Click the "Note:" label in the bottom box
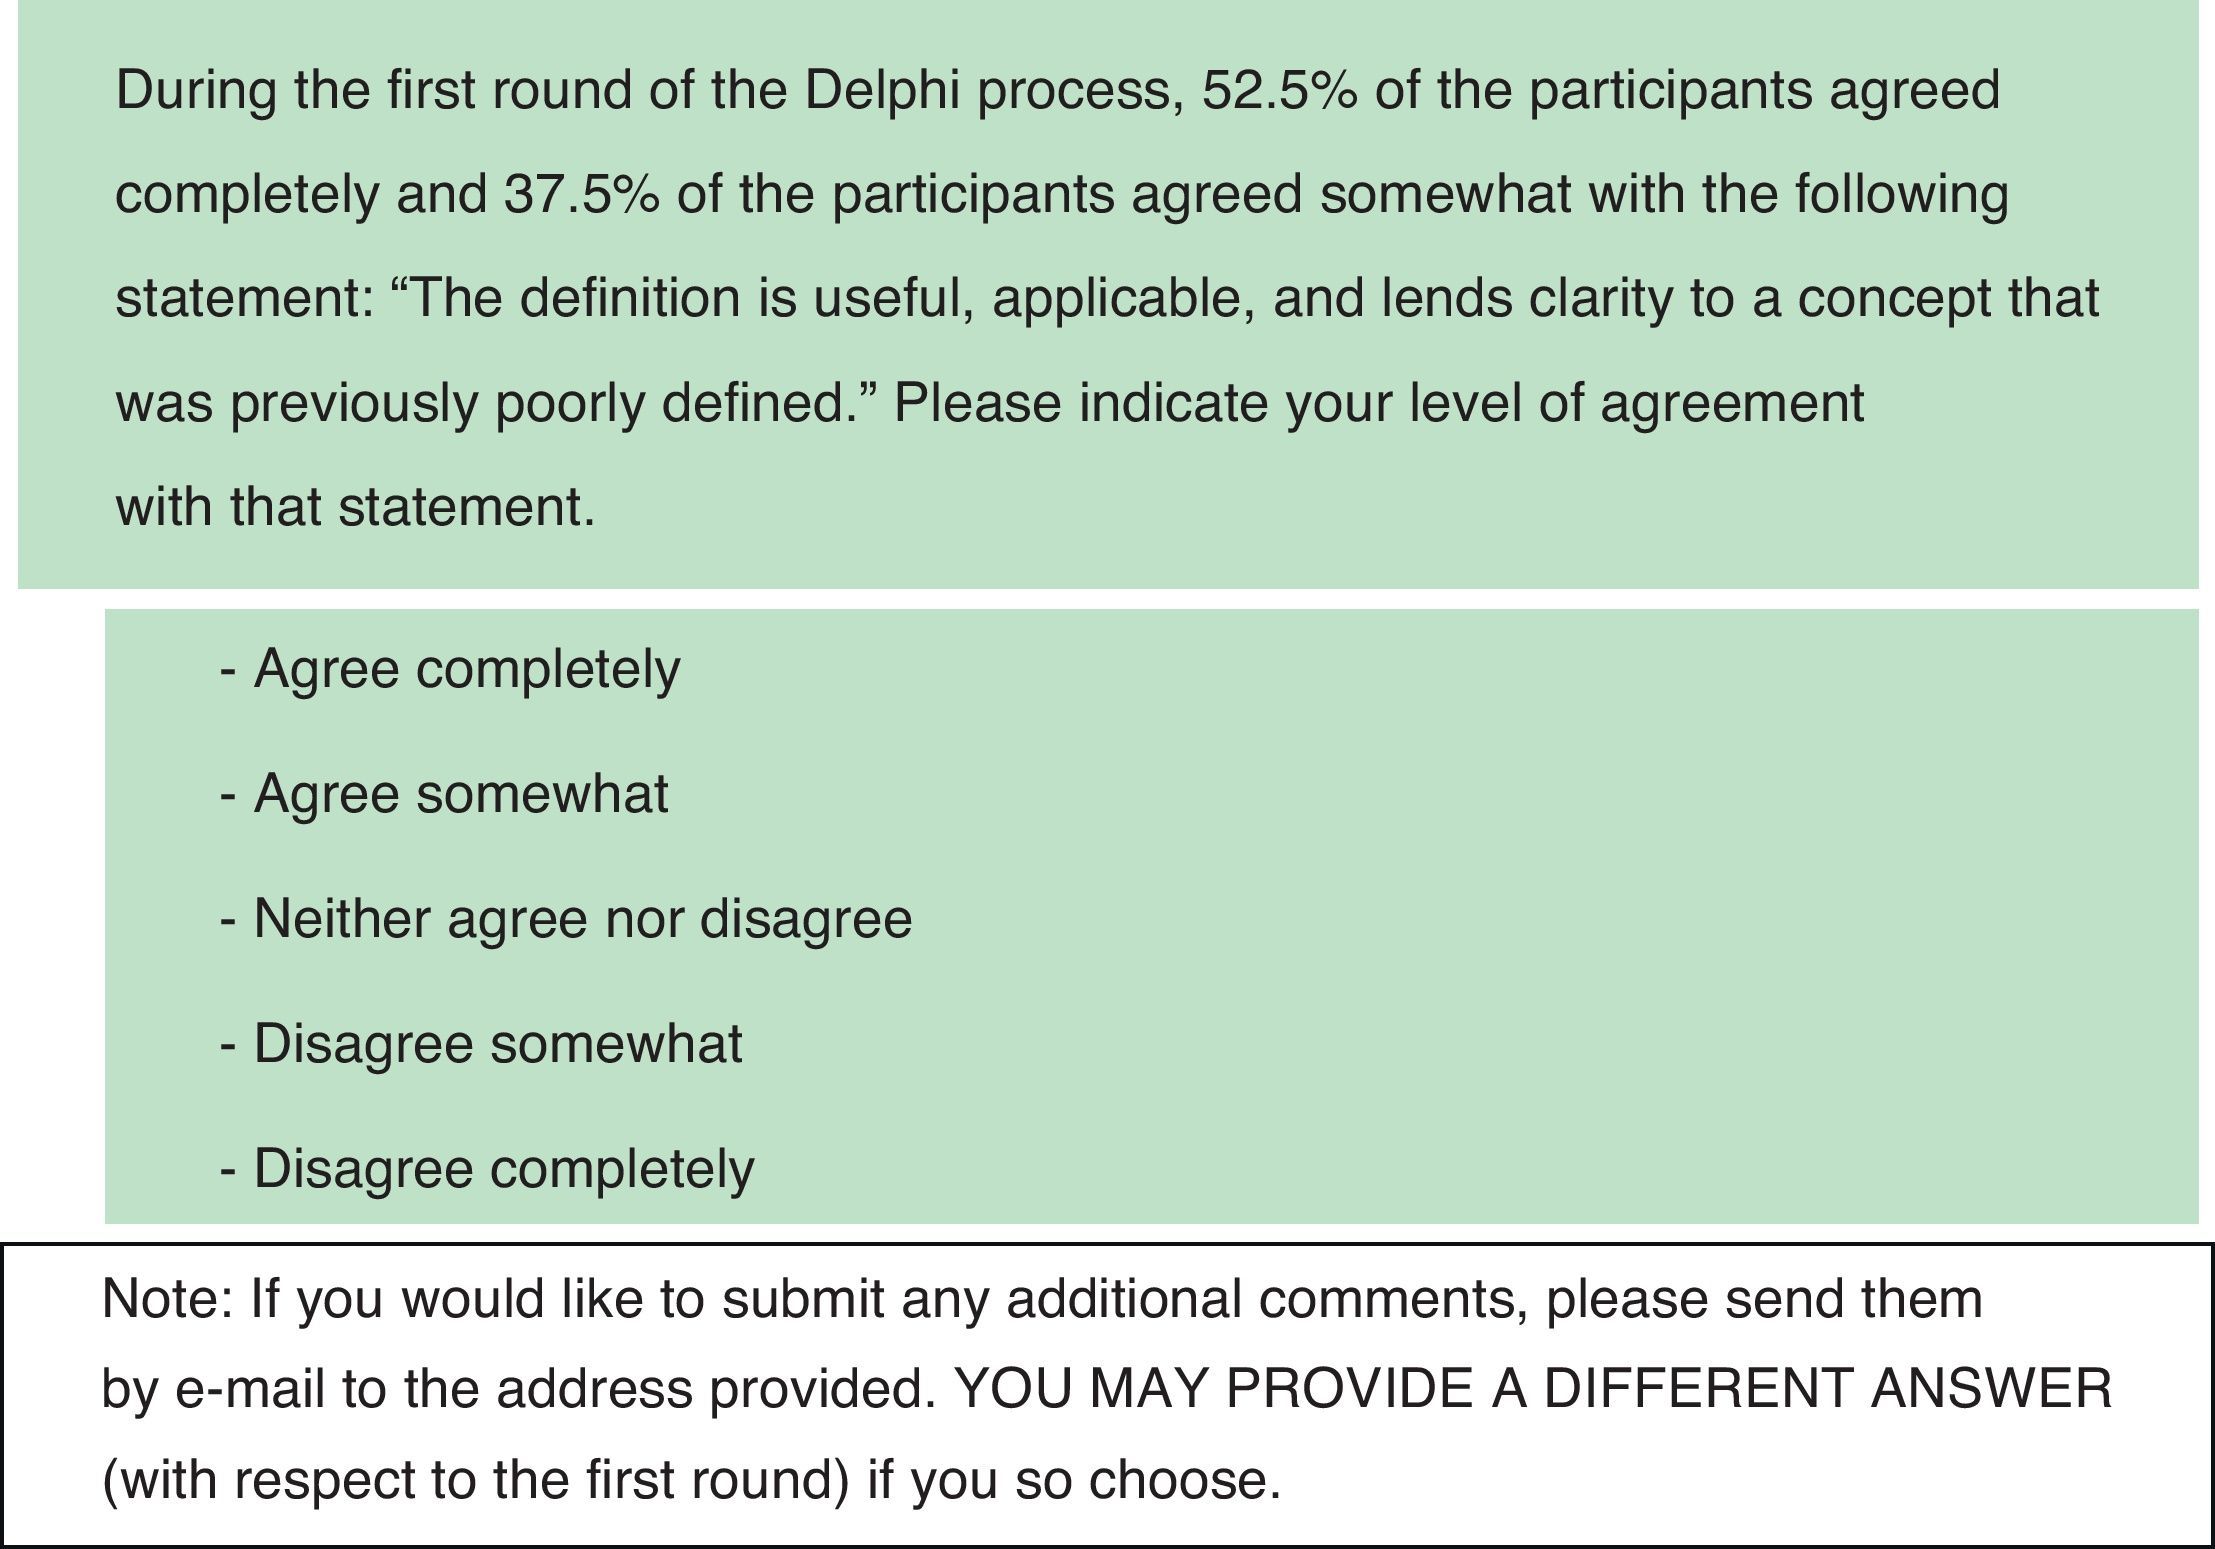The height and width of the screenshot is (1549, 2215). pyautogui.click(x=166, y=1299)
